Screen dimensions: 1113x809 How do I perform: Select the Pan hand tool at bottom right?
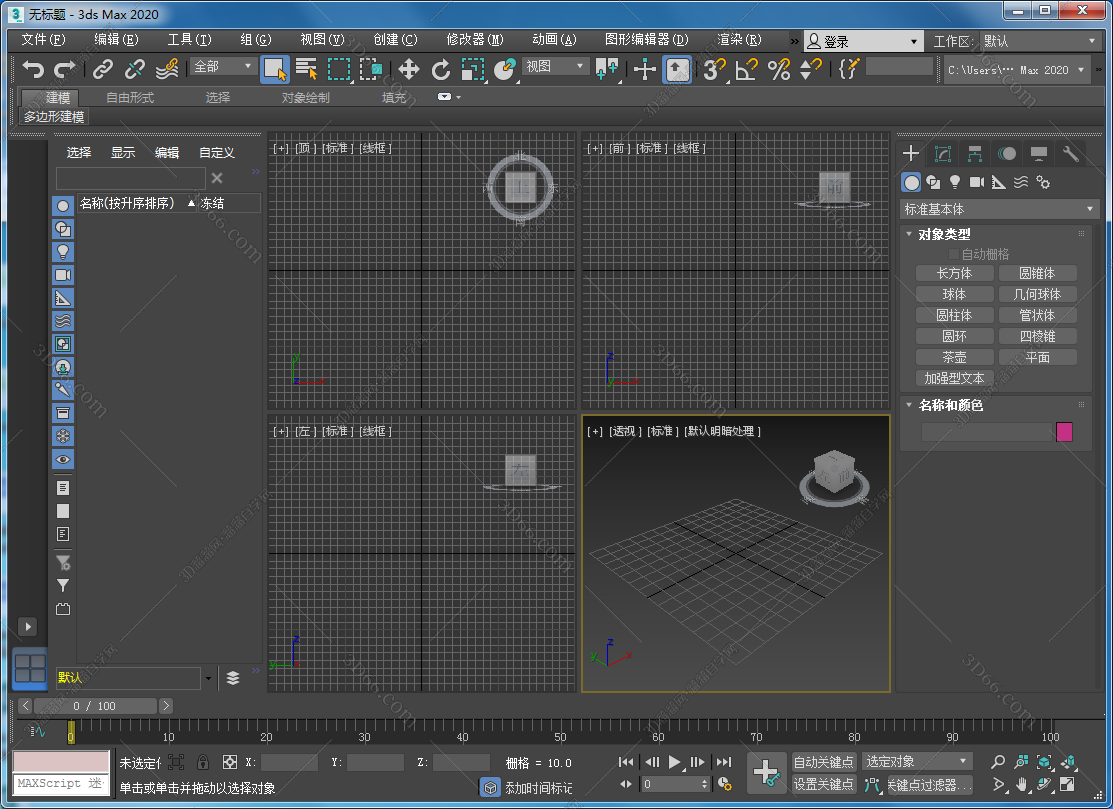[x=1020, y=785]
